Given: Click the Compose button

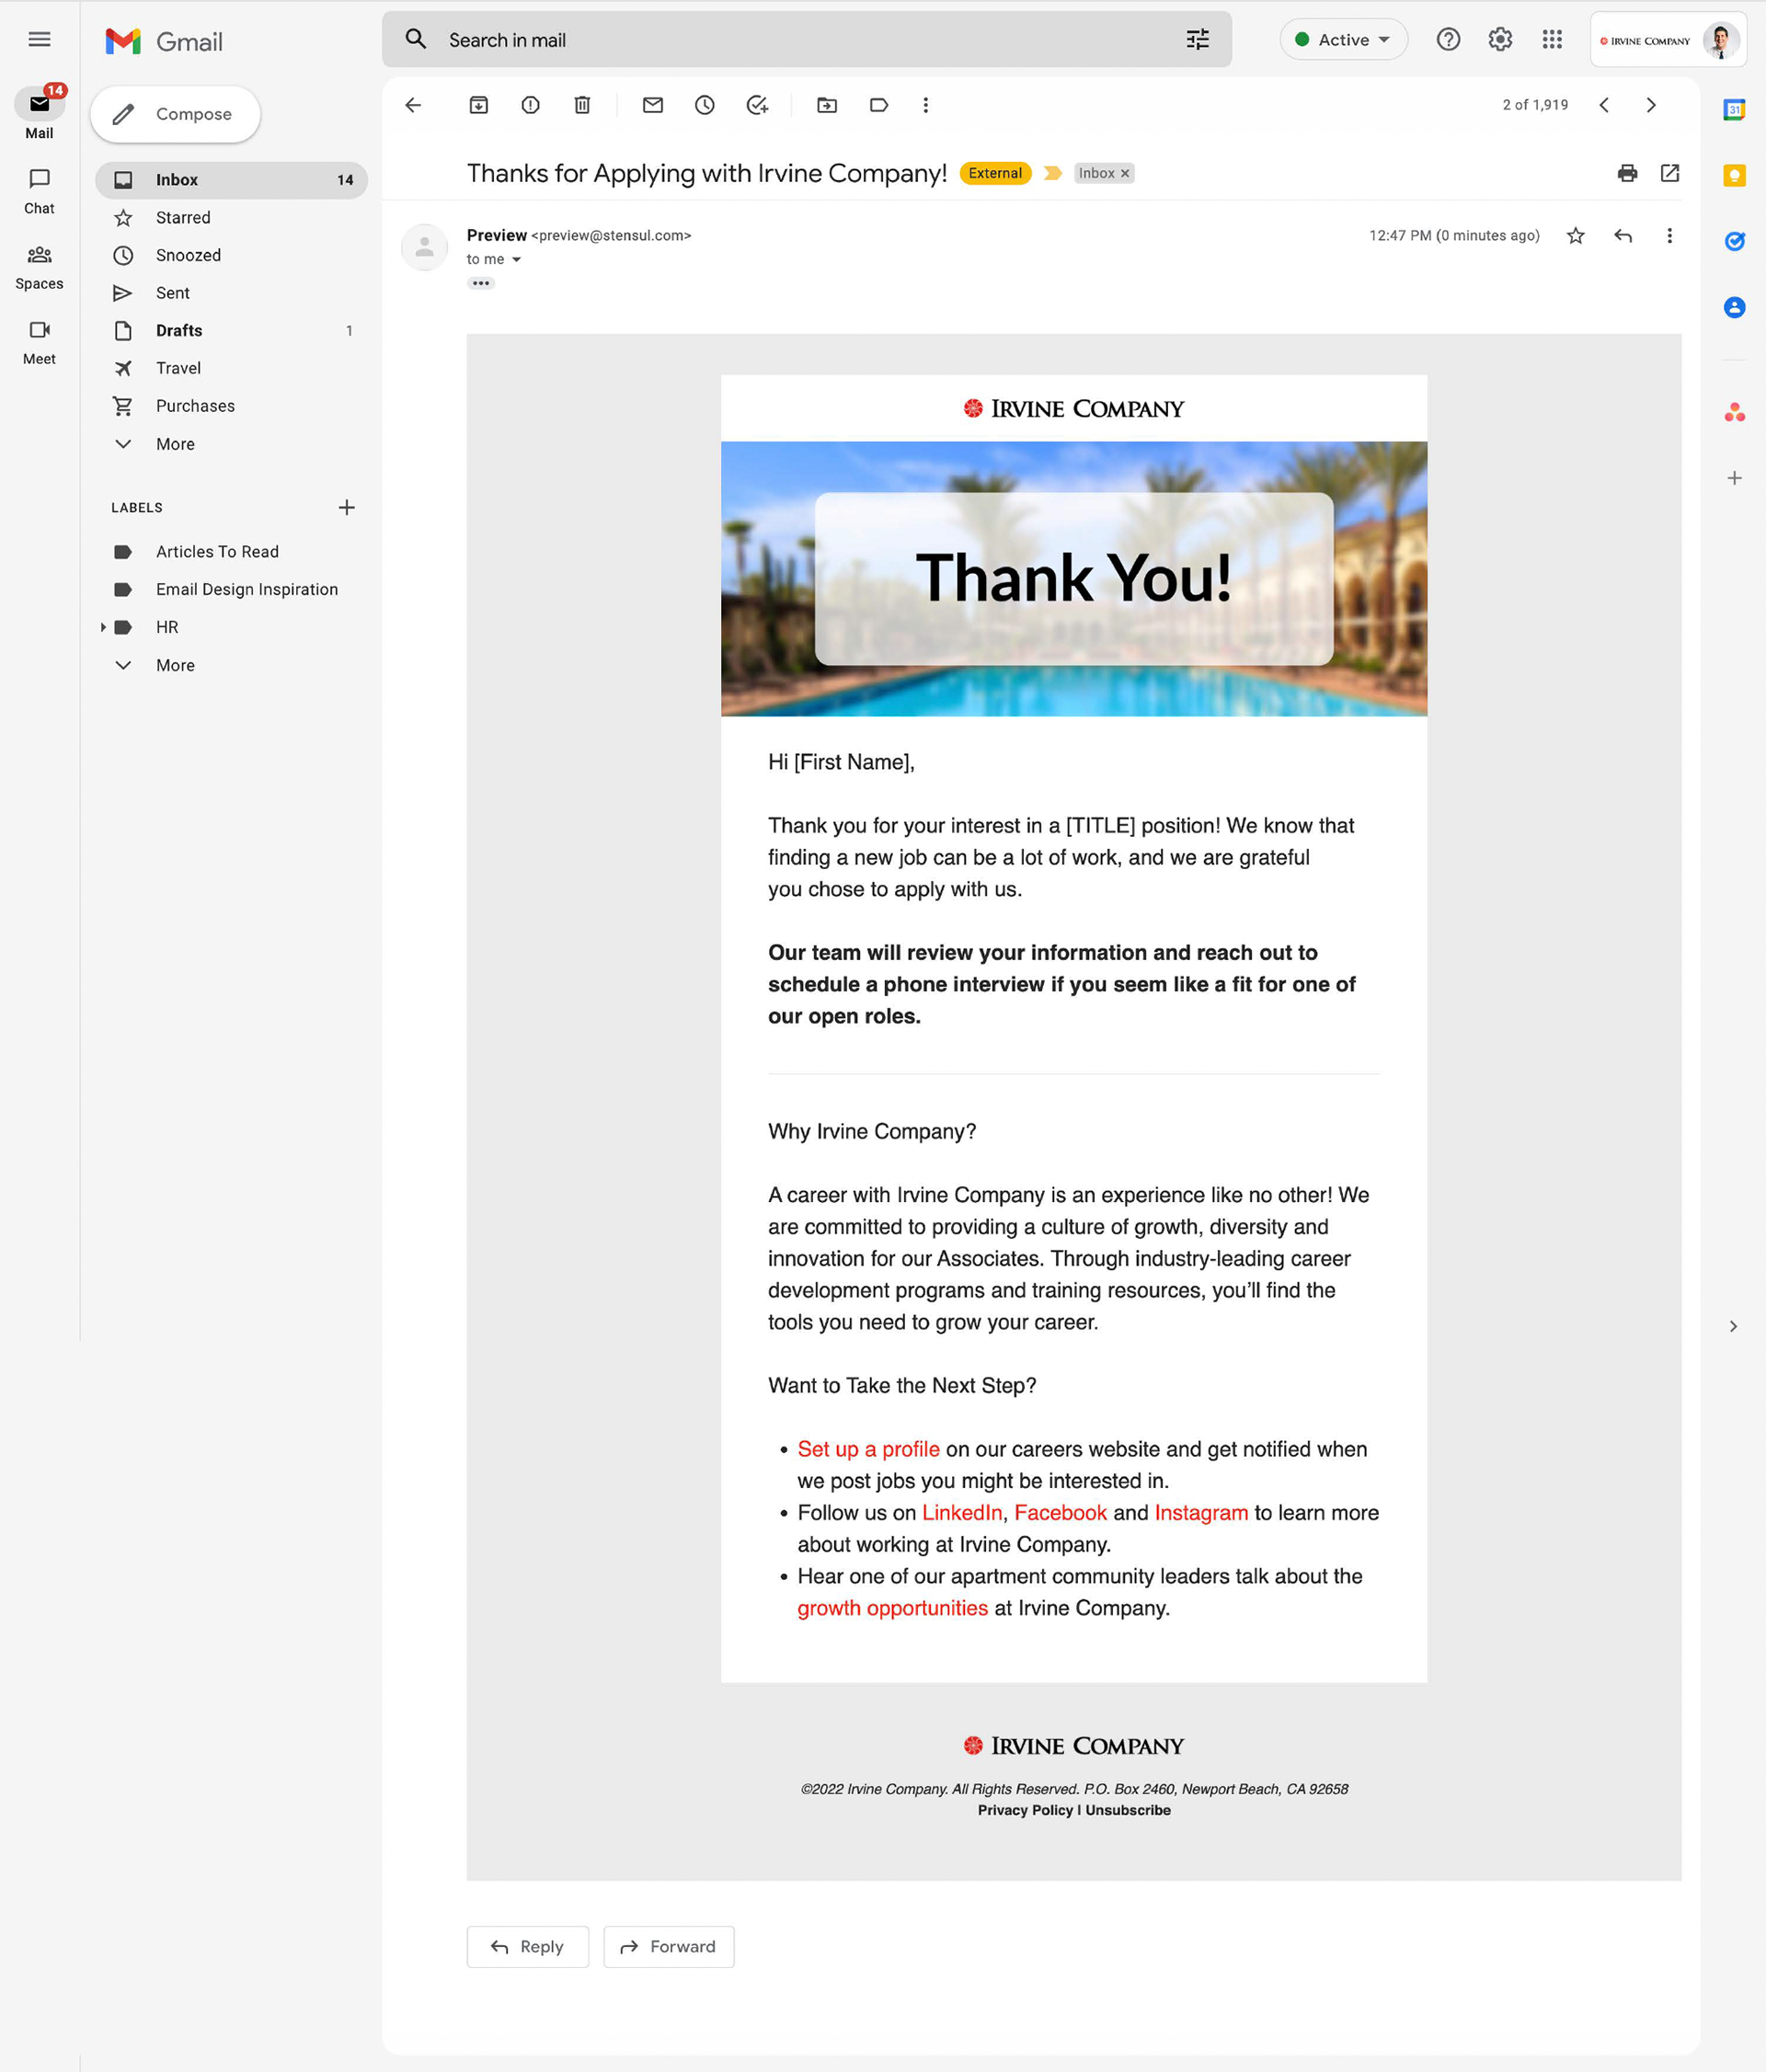Looking at the screenshot, I should coord(176,115).
